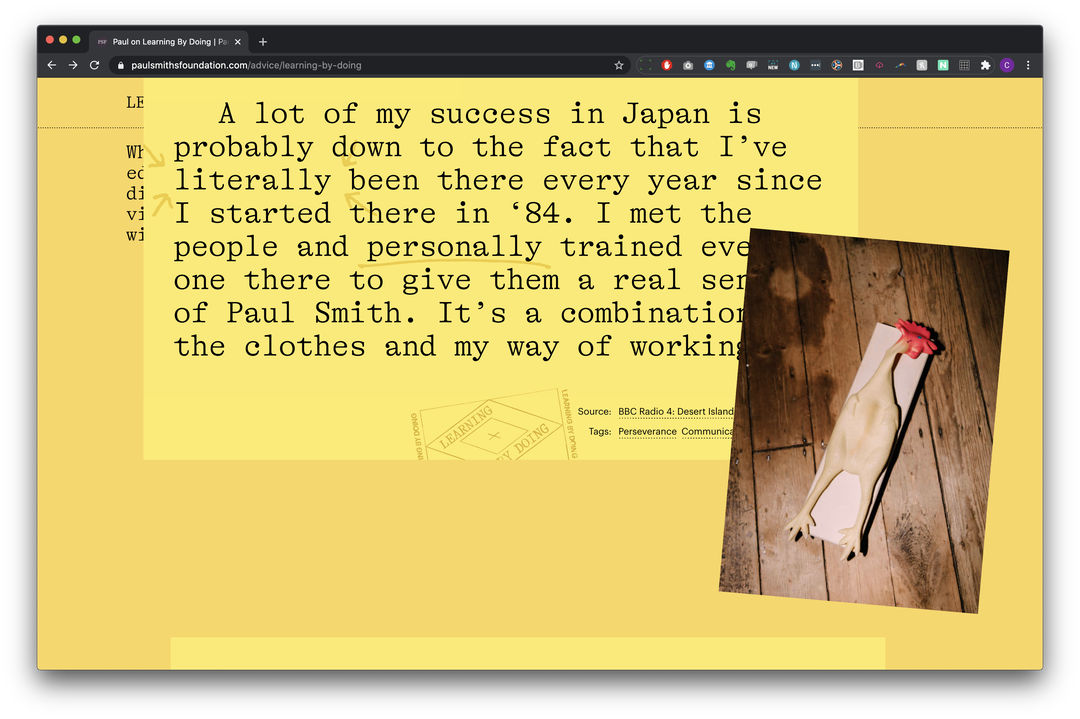Click the dark three-dots extension icon
The image size is (1080, 719).
(x=816, y=65)
